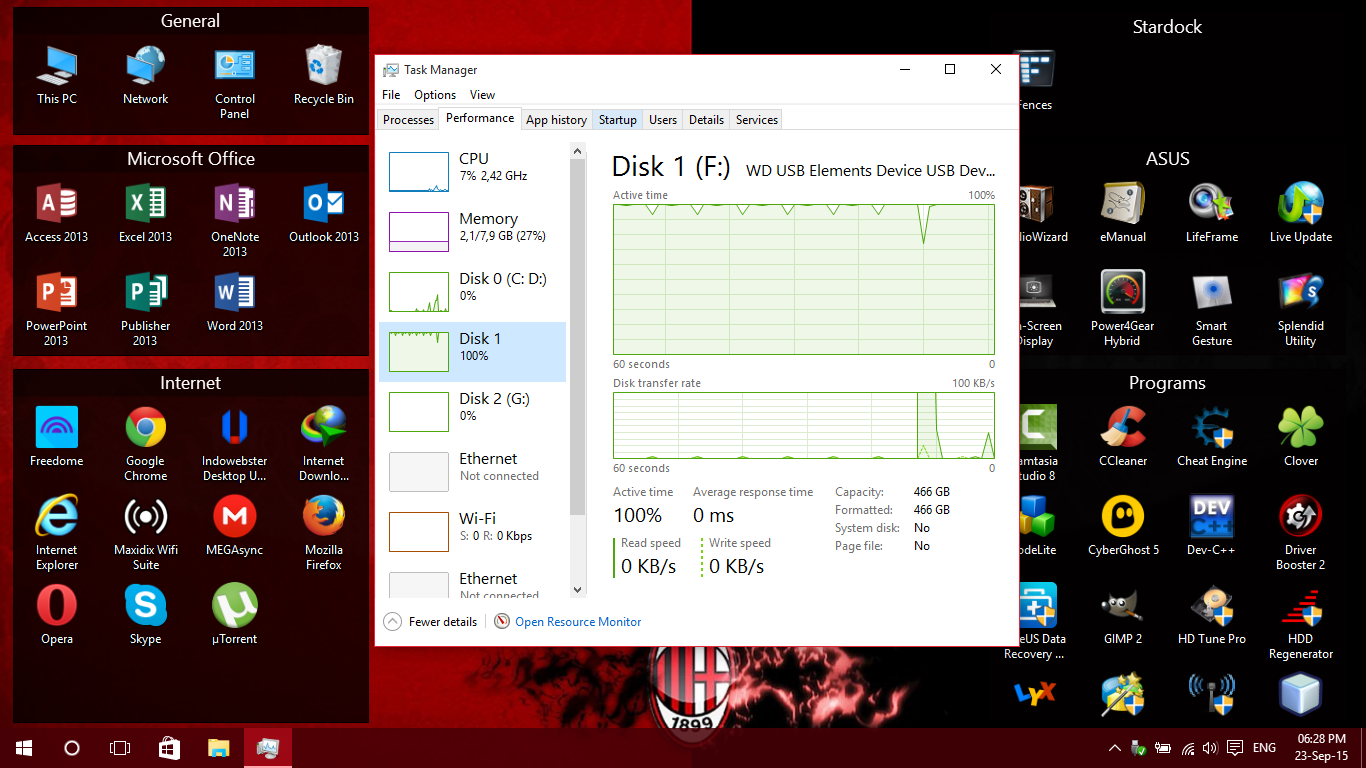Screen dimensions: 1366x768
Task: Click the Mozilla Firefox desktop icon
Action: coord(324,533)
